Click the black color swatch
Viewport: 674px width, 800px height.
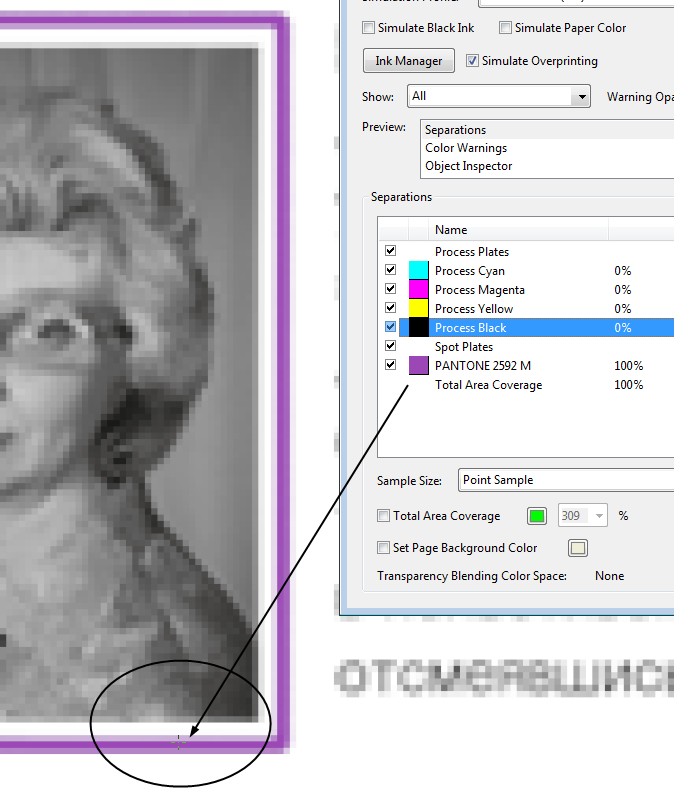tap(419, 328)
